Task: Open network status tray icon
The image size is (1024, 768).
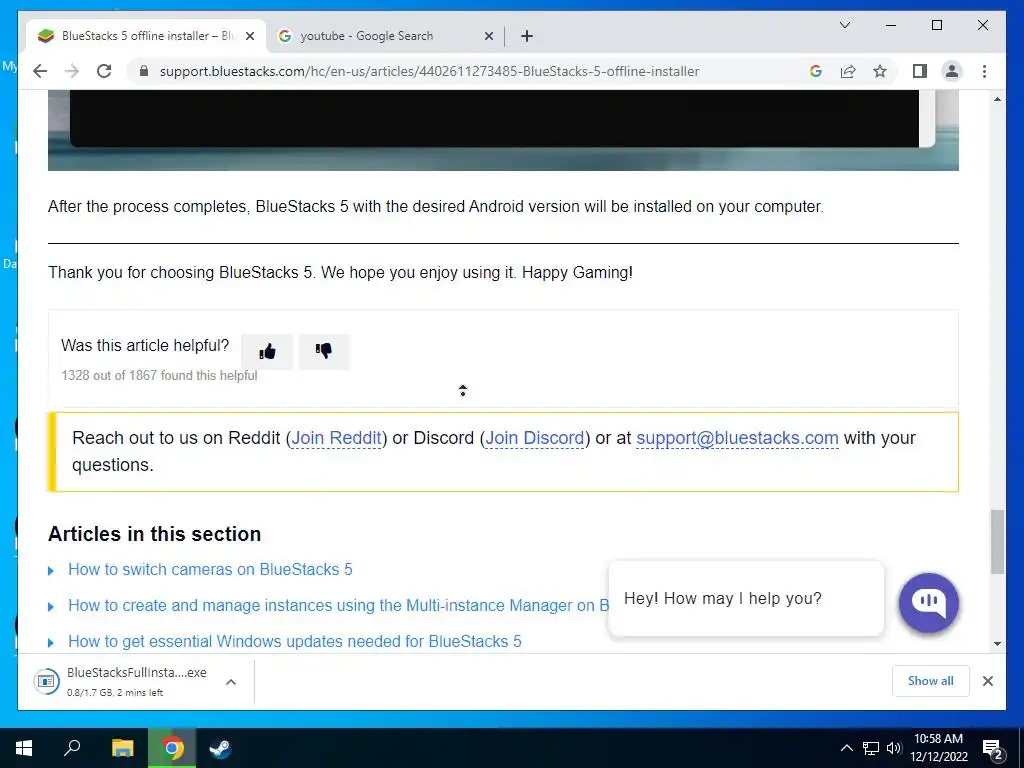Action: tap(871, 748)
